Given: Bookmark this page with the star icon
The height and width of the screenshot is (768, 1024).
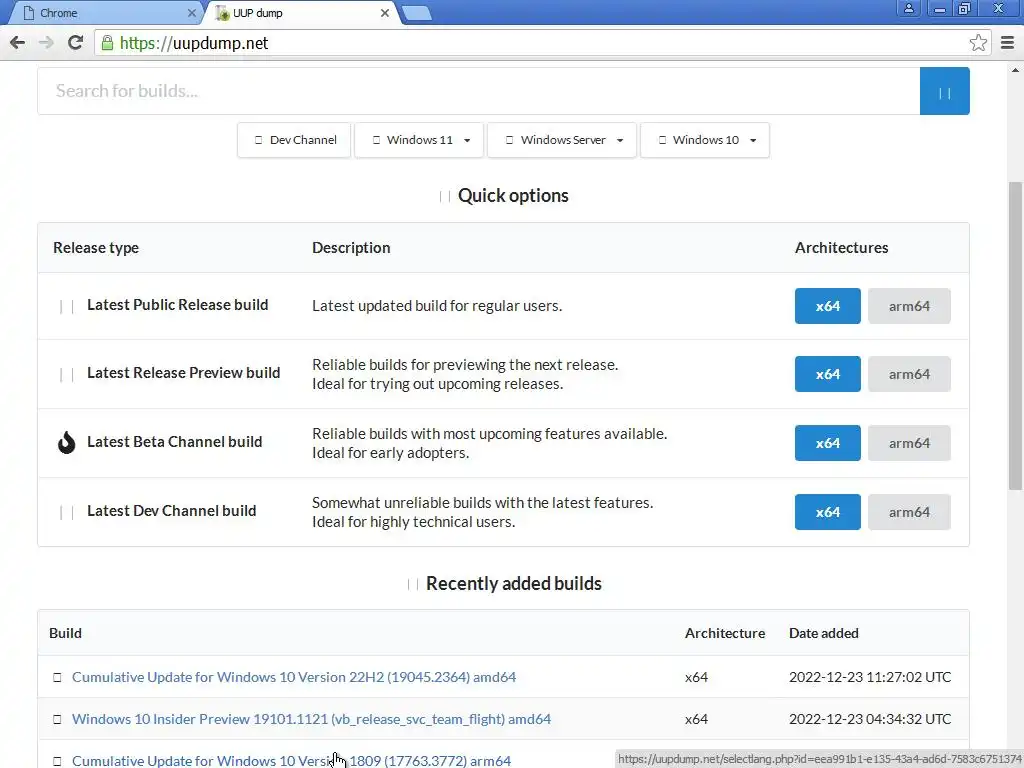Looking at the screenshot, I should pyautogui.click(x=978, y=43).
